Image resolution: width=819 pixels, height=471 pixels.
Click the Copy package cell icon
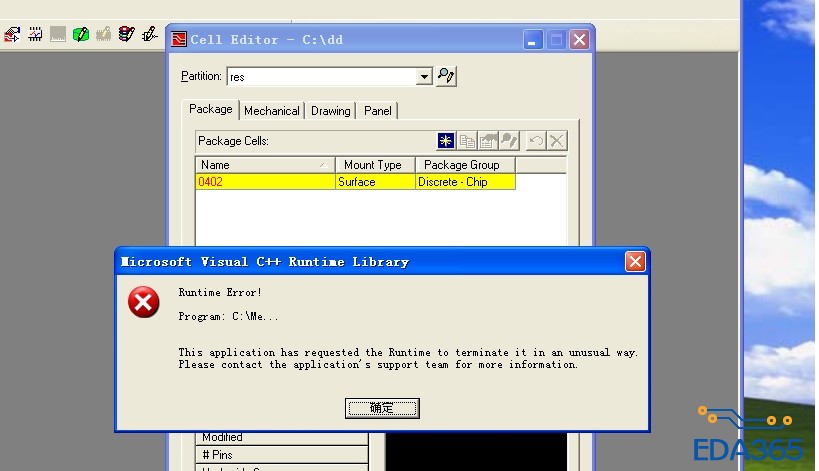[466, 140]
